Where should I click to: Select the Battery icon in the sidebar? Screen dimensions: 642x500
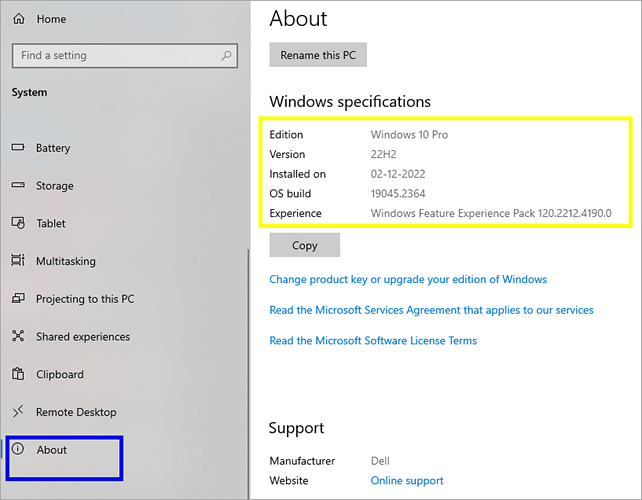point(17,148)
